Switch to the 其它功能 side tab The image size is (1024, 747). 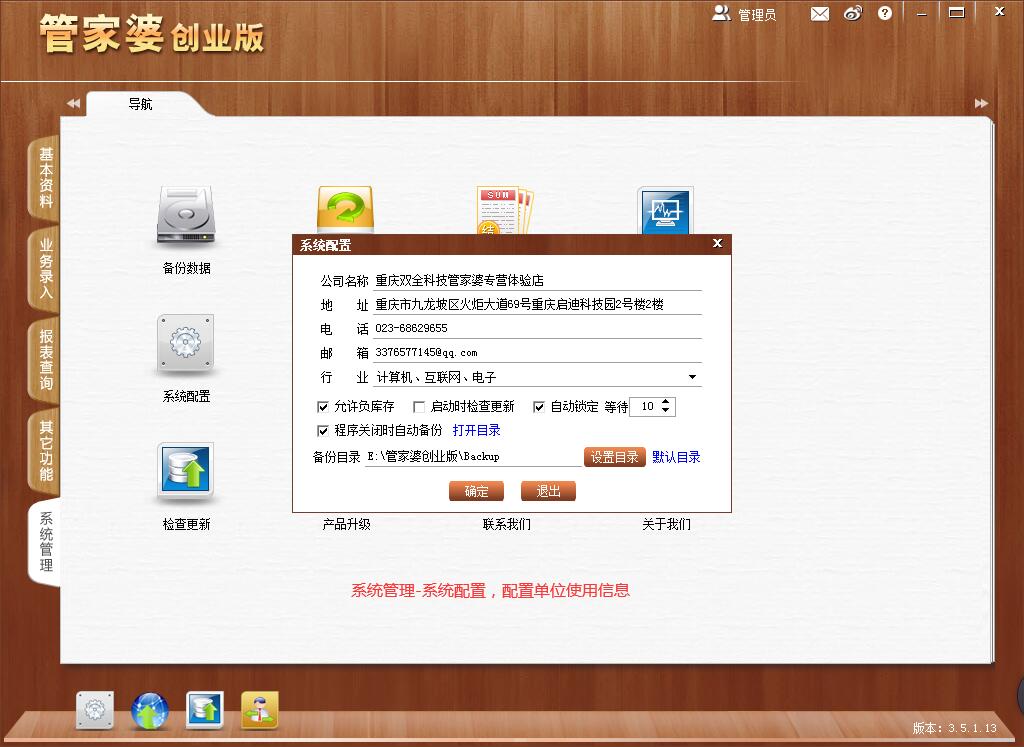click(x=45, y=451)
